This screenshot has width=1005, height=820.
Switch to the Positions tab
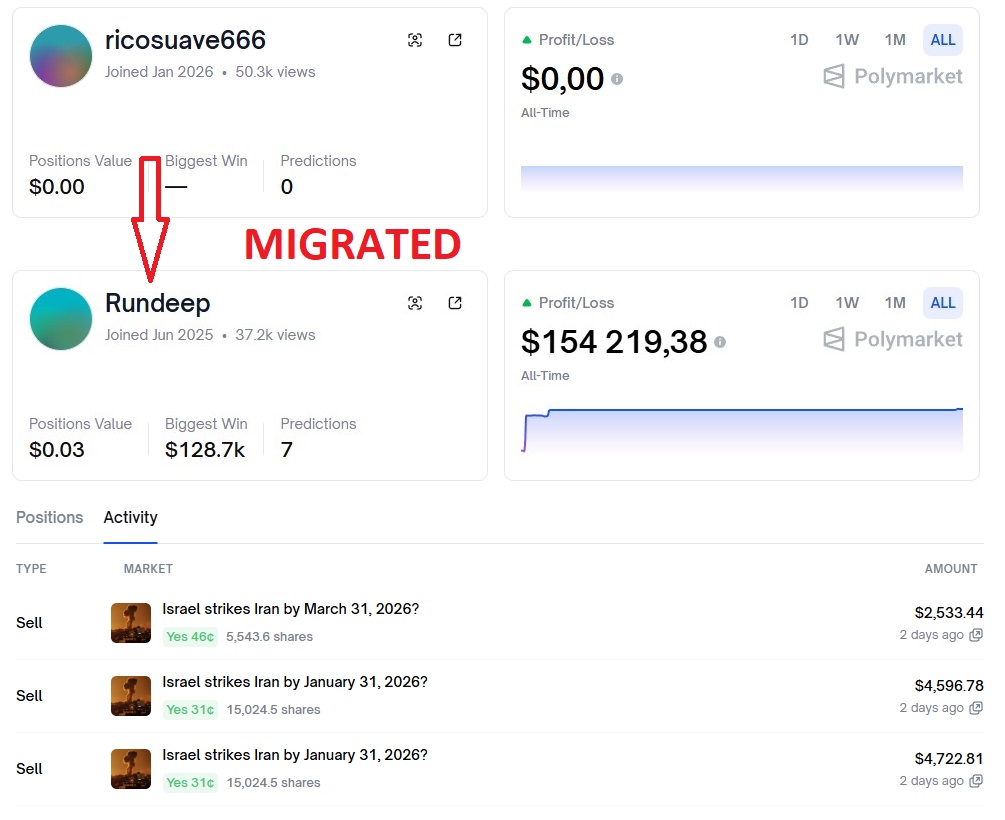point(49,517)
